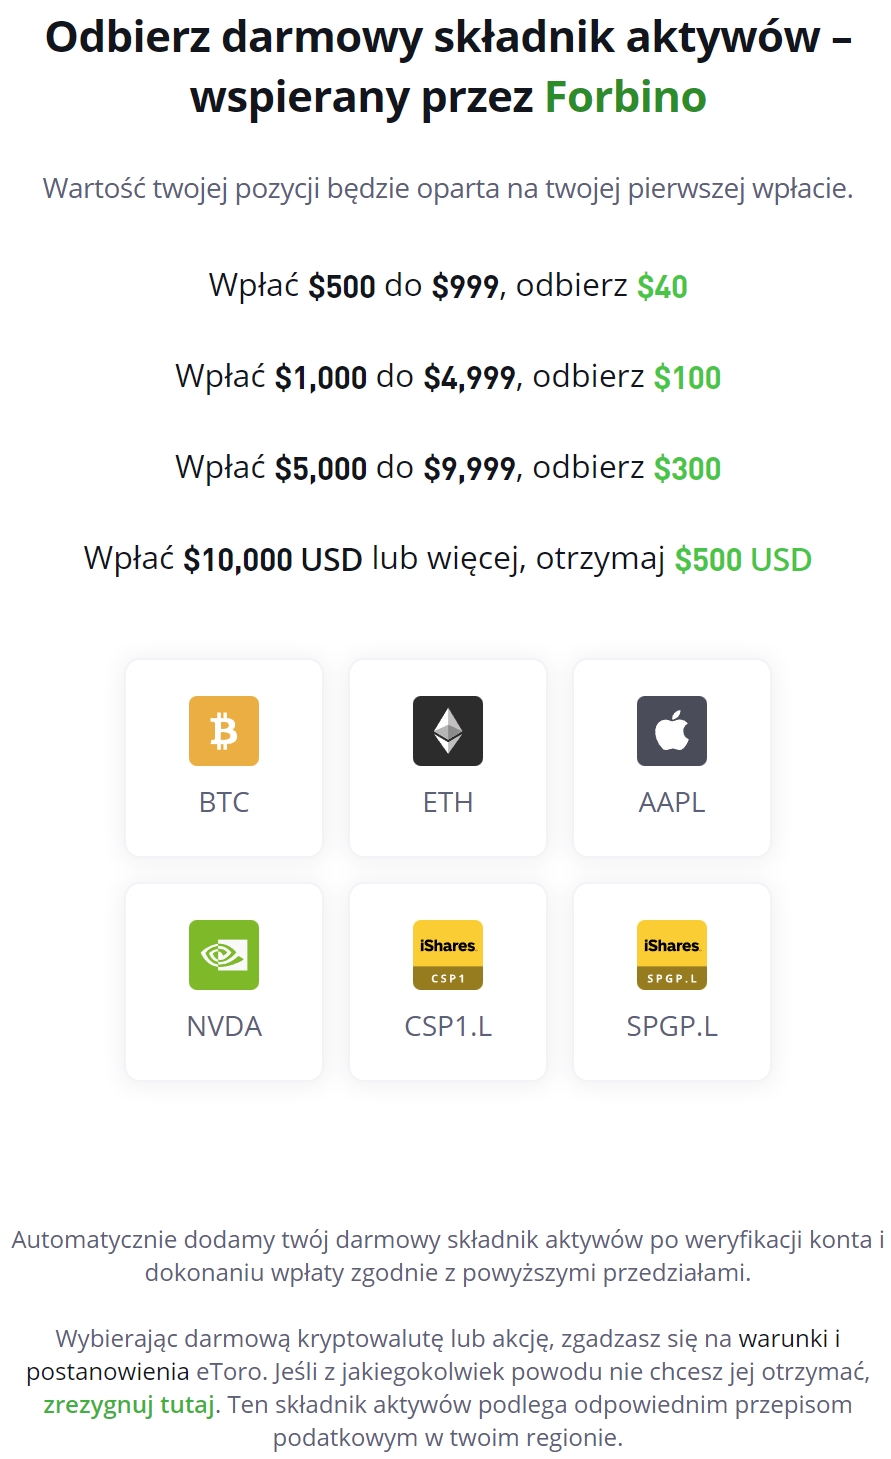The image size is (891, 1459).
Task: Click the iShares CSP1 logo icon
Action: pyautogui.click(x=448, y=955)
